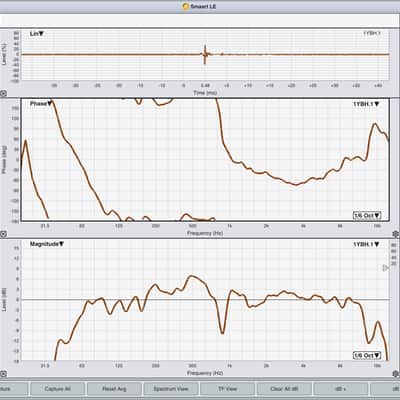Click the 0 dB reference line in the Magnitude plot
This screenshot has width=400, height=400.
205,300
